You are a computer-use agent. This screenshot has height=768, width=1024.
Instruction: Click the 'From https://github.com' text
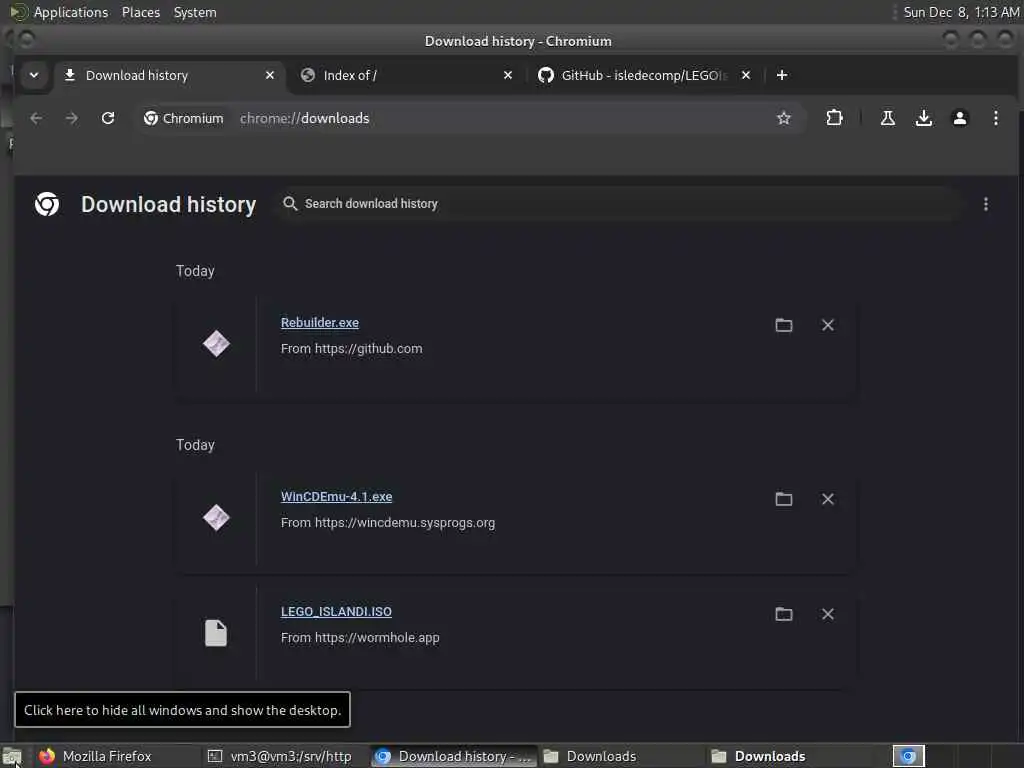pos(351,349)
